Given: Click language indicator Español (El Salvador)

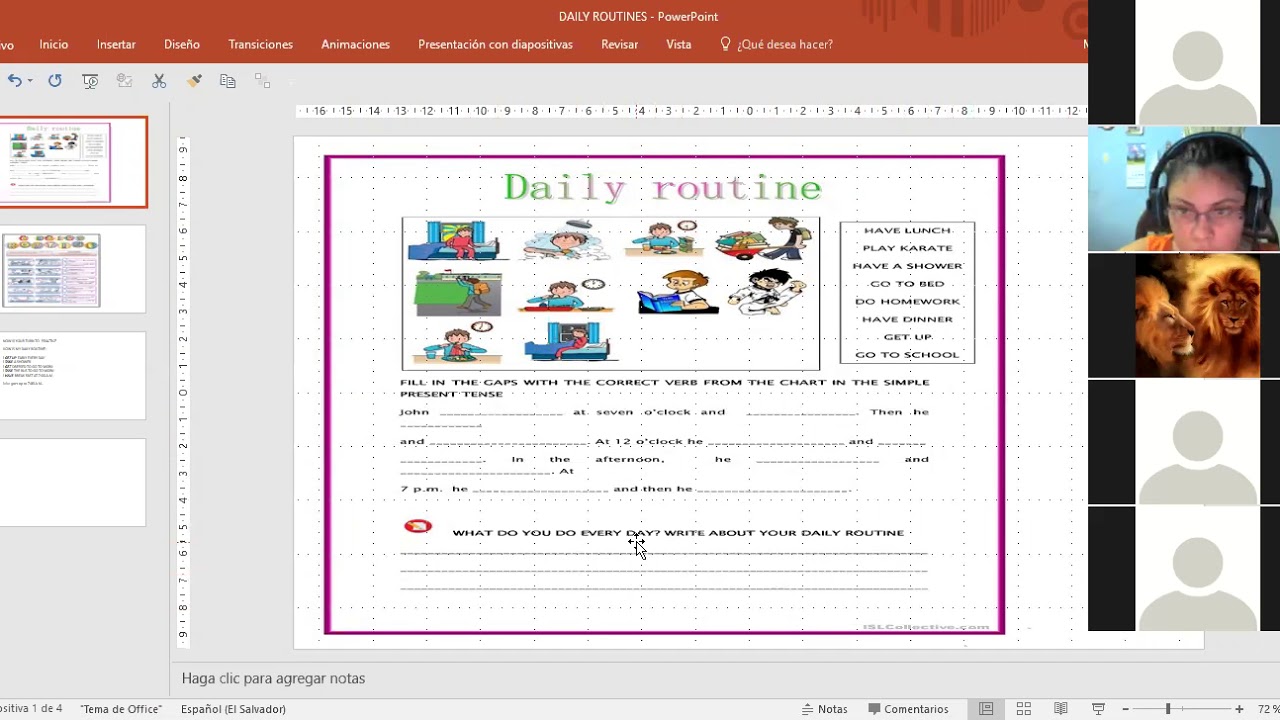Looking at the screenshot, I should coord(233,709).
